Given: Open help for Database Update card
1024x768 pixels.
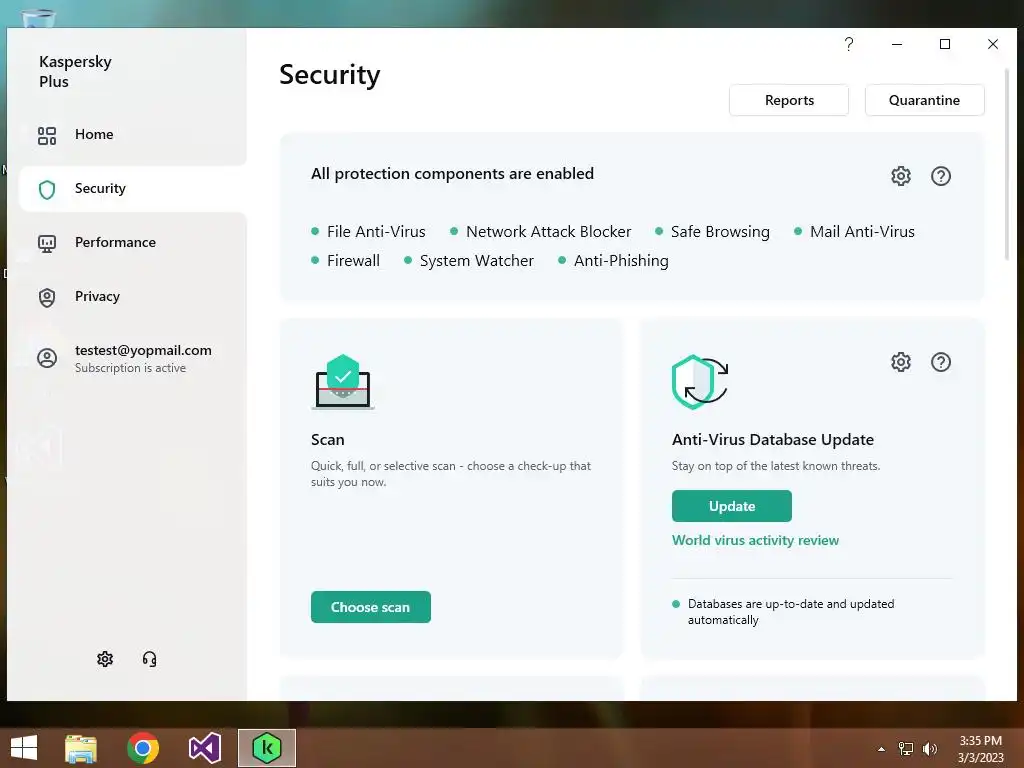Looking at the screenshot, I should [x=940, y=362].
